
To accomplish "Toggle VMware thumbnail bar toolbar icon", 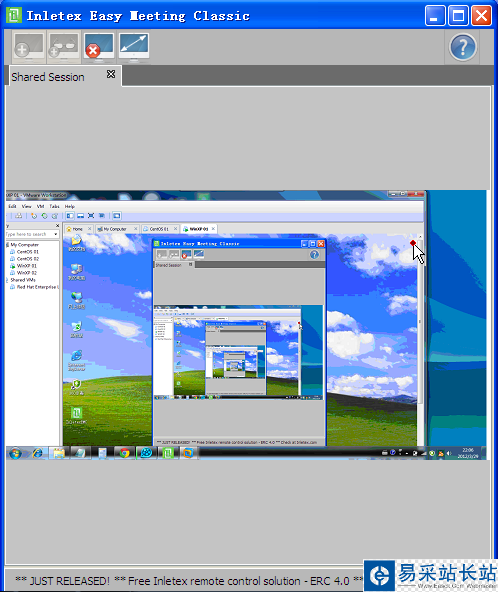I will coord(80,216).
